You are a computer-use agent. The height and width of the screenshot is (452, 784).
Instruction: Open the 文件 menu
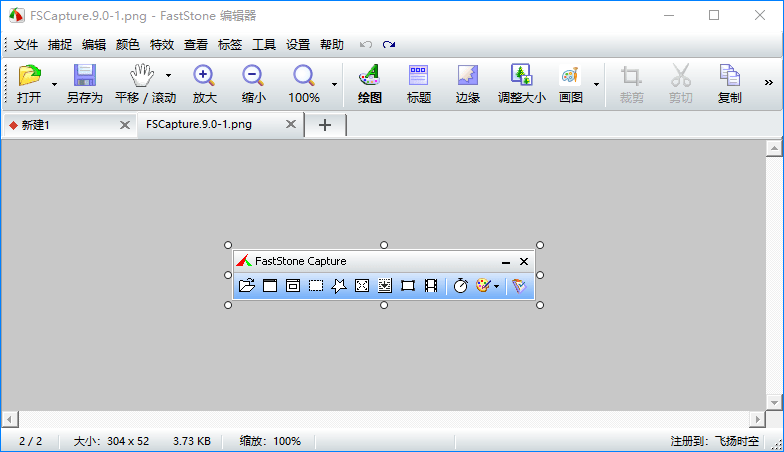pyautogui.click(x=26, y=44)
